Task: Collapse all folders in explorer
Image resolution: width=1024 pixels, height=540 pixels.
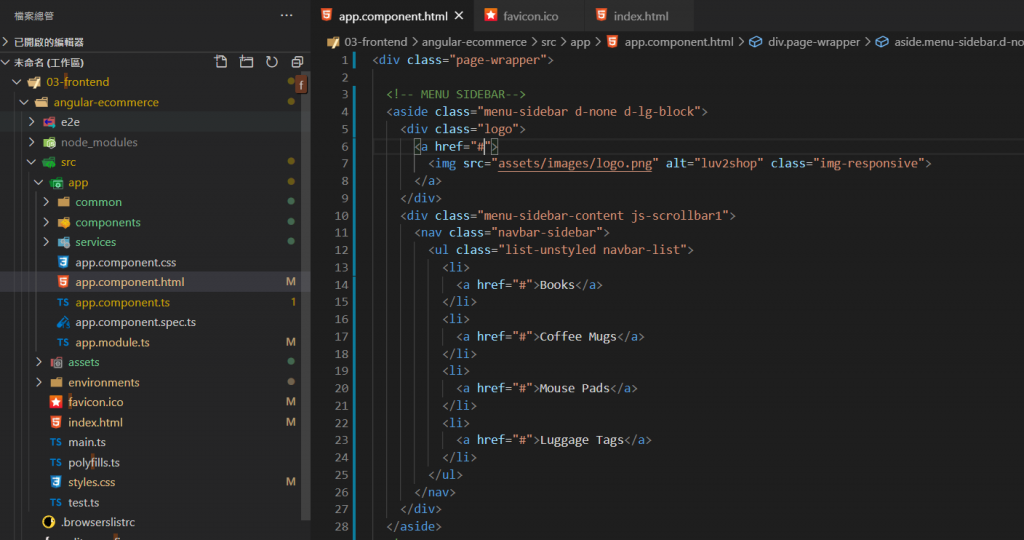Action: (297, 62)
